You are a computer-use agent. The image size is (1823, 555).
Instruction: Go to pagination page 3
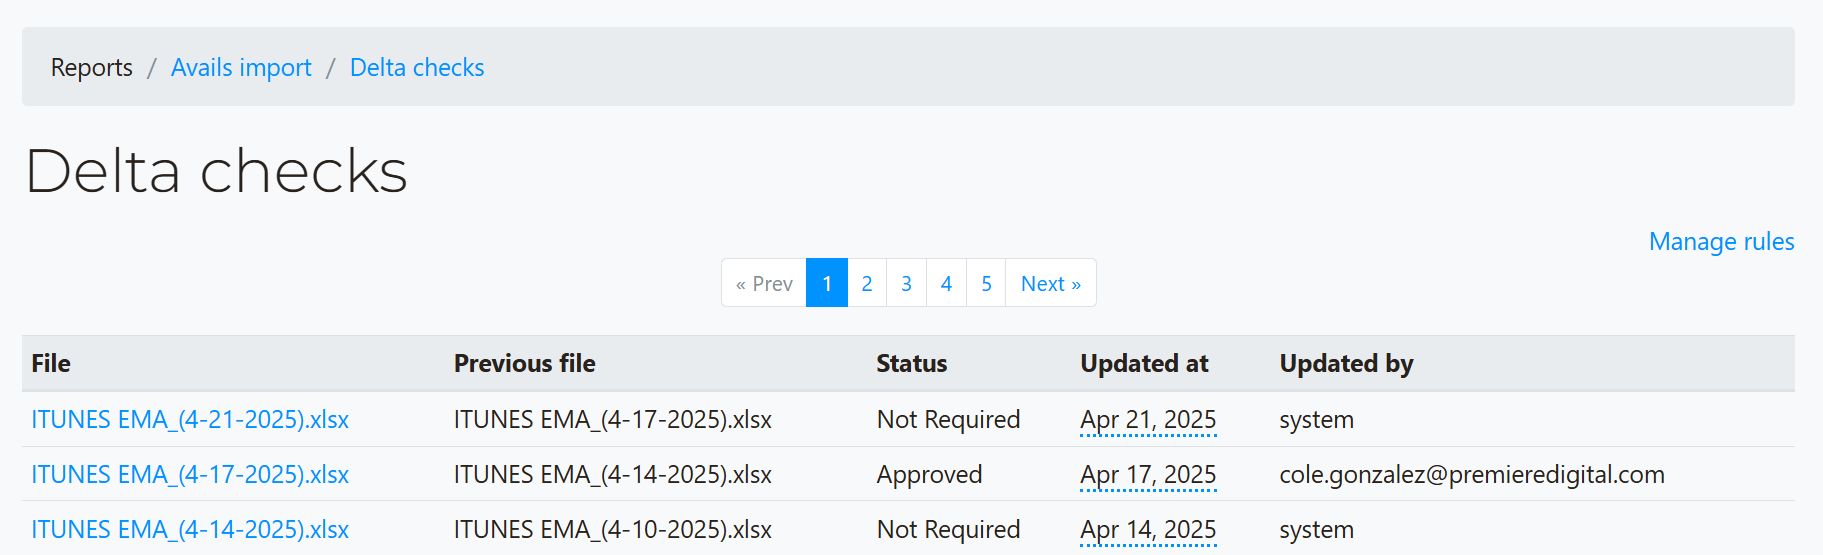(x=907, y=283)
